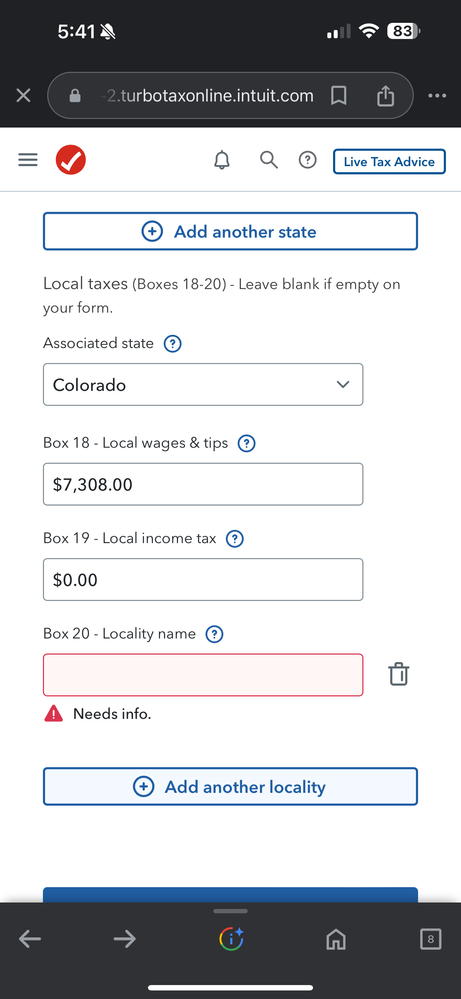Expand the Colorado associated state dropdown
Screen dimensions: 461x999
coord(203,384)
